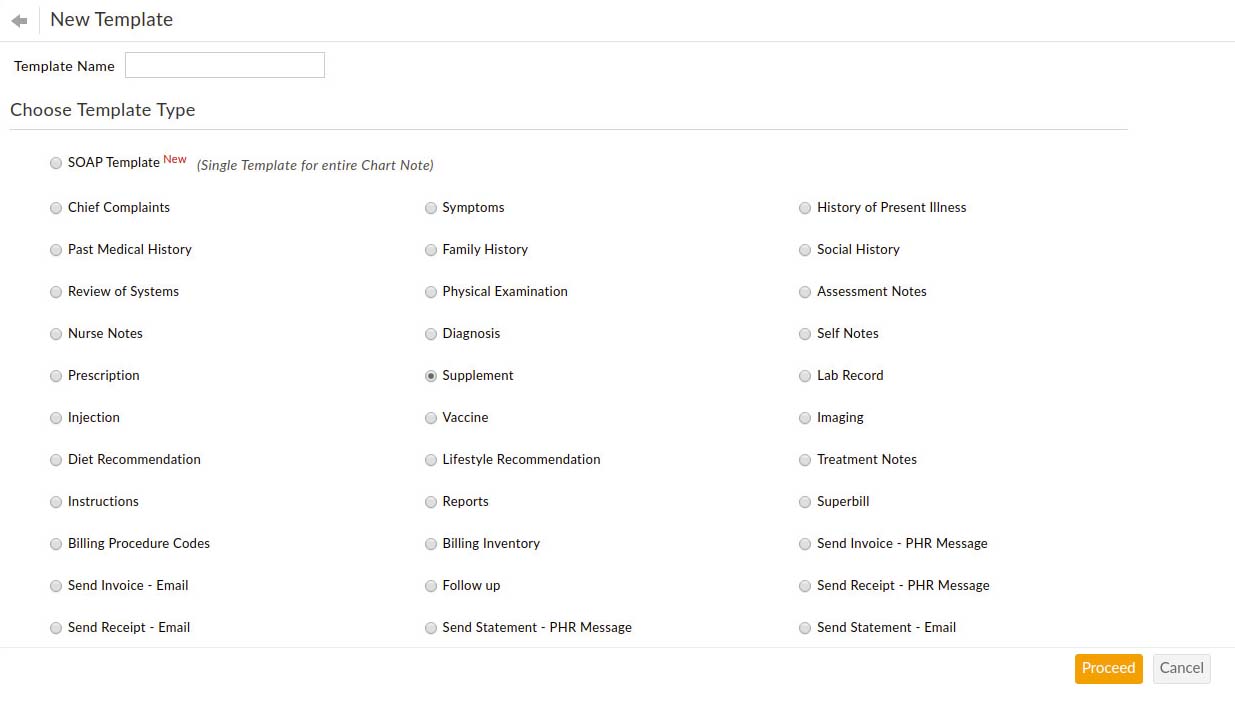This screenshot has width=1235, height=706.
Task: Pick the Past Medical History option
Action: pos(56,250)
